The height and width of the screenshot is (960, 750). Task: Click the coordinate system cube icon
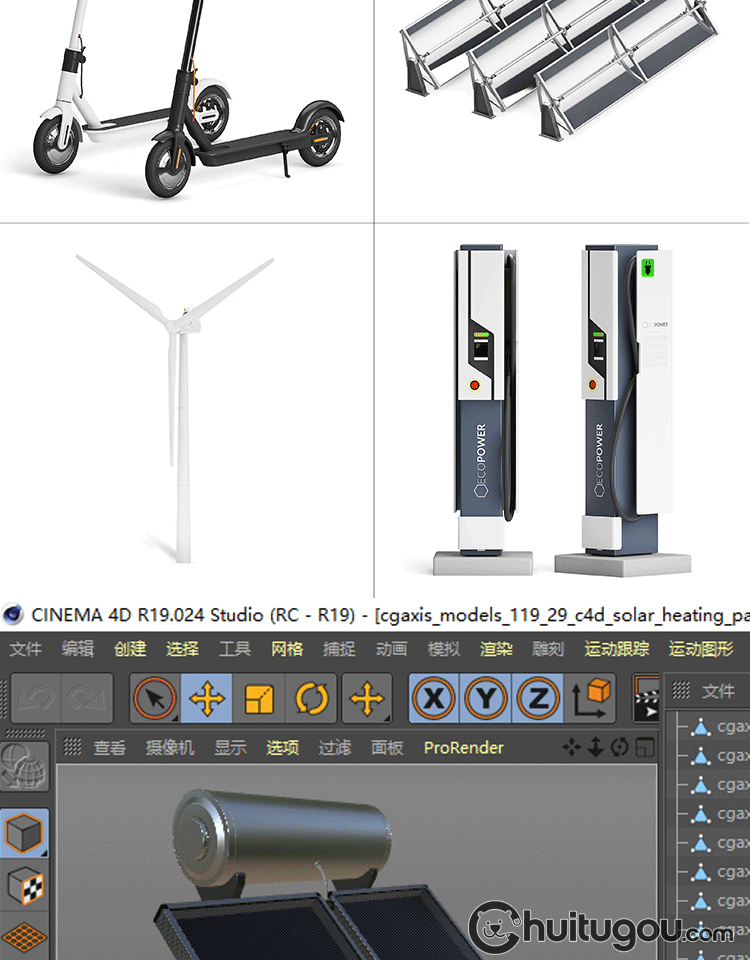tap(594, 698)
